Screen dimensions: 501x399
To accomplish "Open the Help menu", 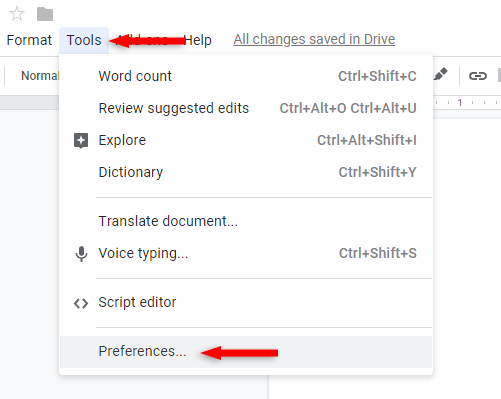I will (x=198, y=40).
